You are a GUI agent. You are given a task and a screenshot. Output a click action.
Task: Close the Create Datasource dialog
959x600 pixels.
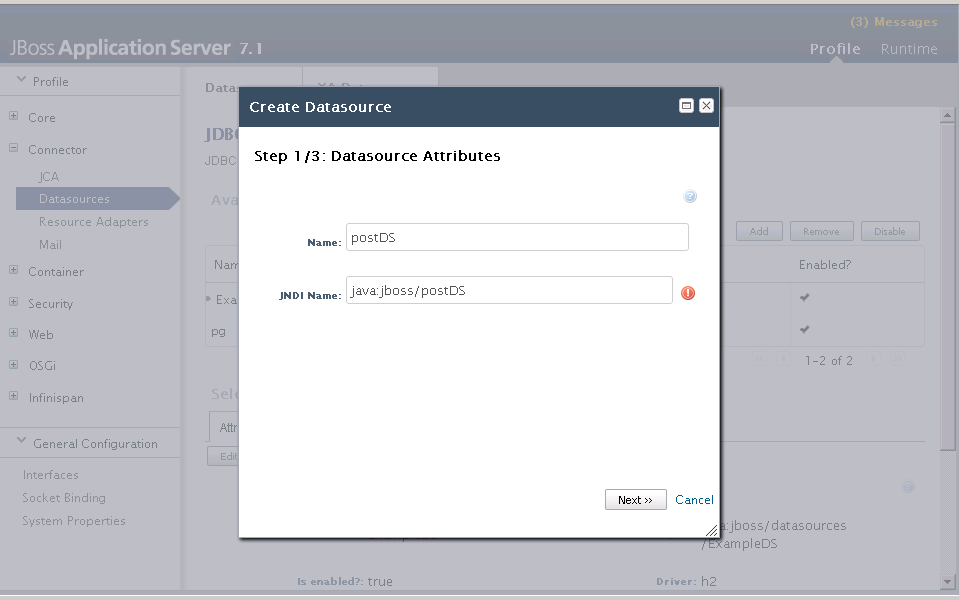706,106
